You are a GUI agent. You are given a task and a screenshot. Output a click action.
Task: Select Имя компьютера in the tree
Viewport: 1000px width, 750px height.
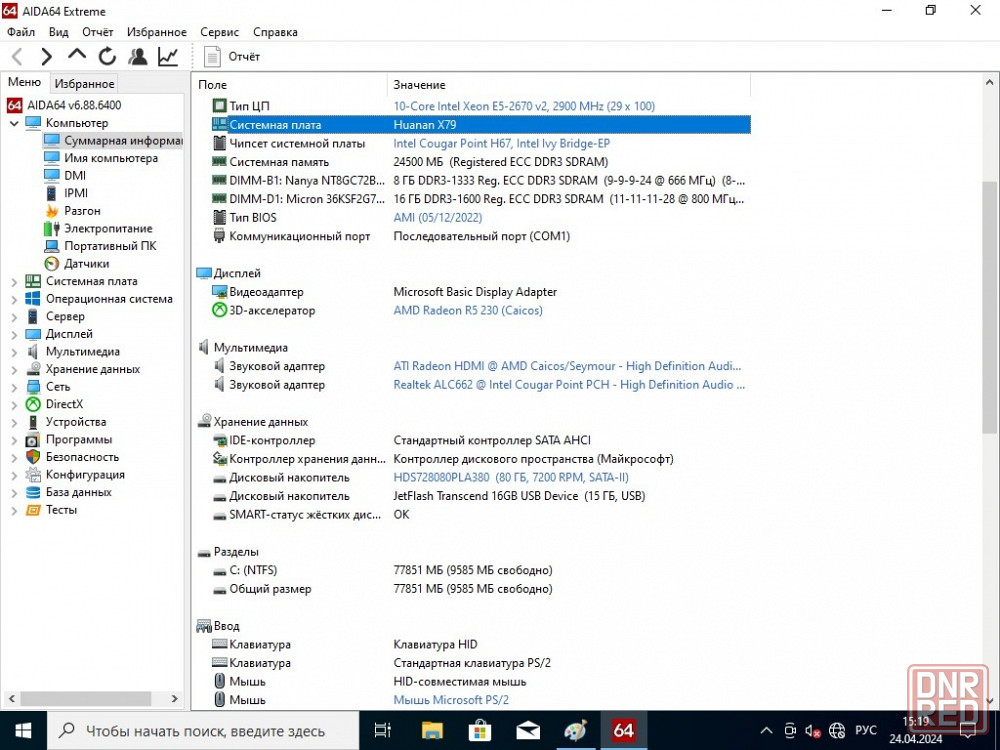pos(111,158)
